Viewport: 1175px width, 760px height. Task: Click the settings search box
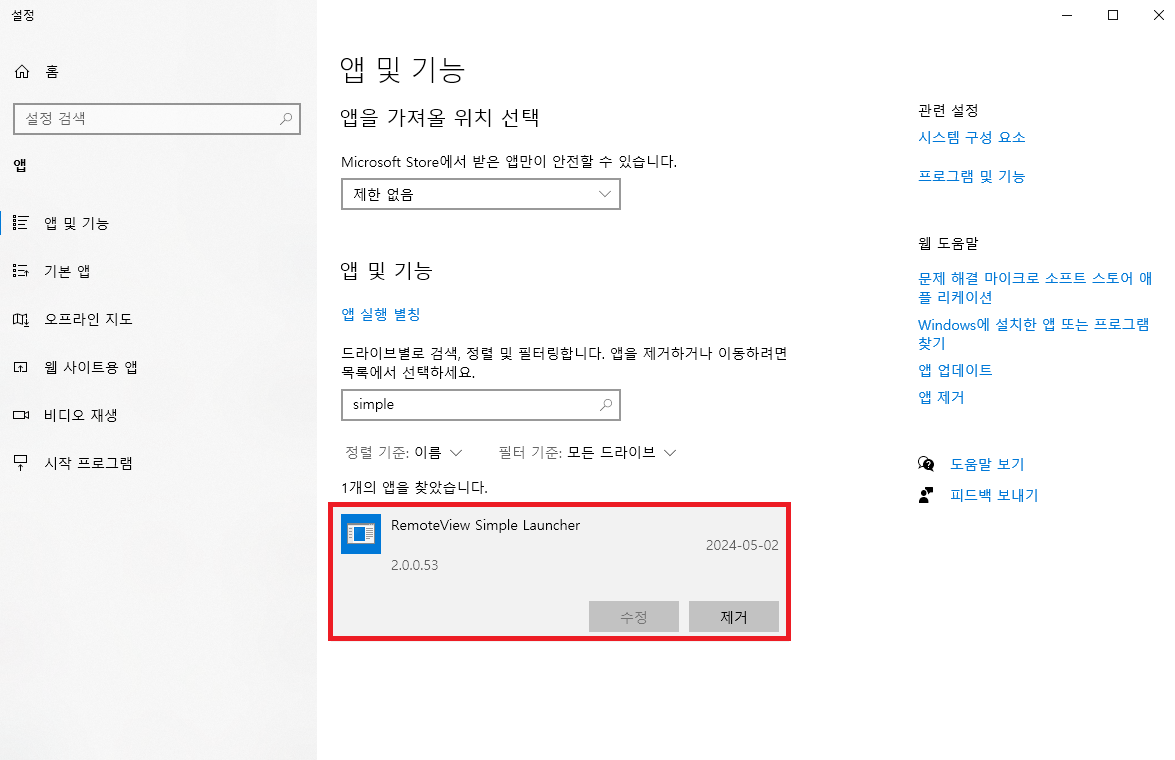157,119
